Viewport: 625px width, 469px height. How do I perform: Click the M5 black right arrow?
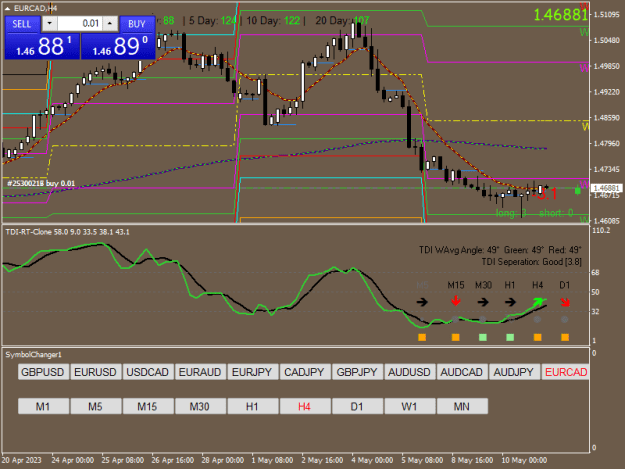(422, 302)
